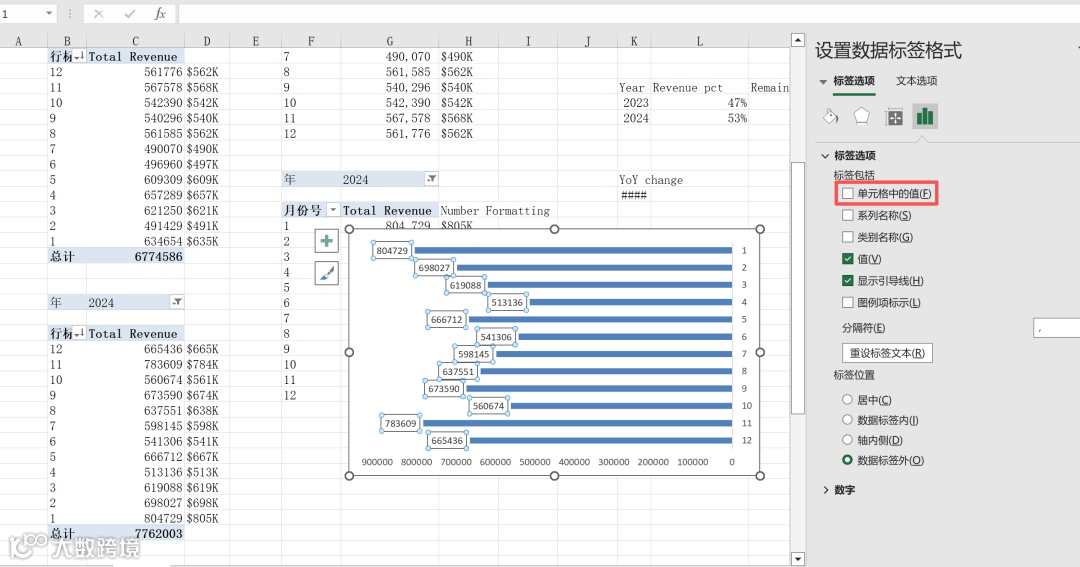Uncheck the 显示引导线 checkbox
Screen dimensions: 1080x567
click(x=848, y=281)
